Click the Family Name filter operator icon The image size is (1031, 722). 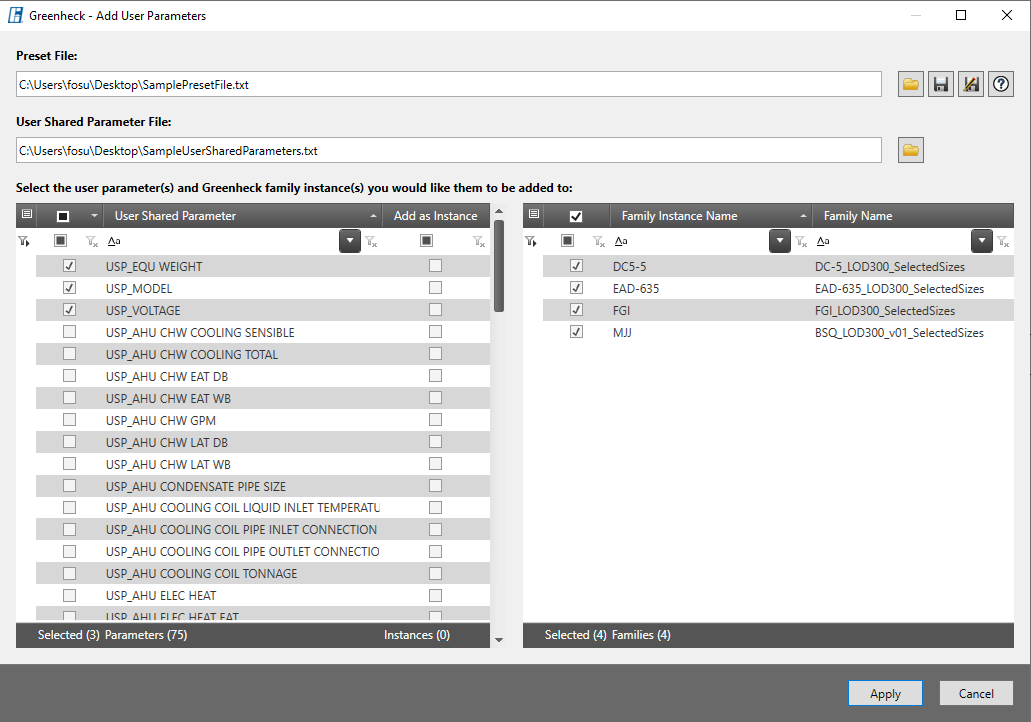point(823,241)
